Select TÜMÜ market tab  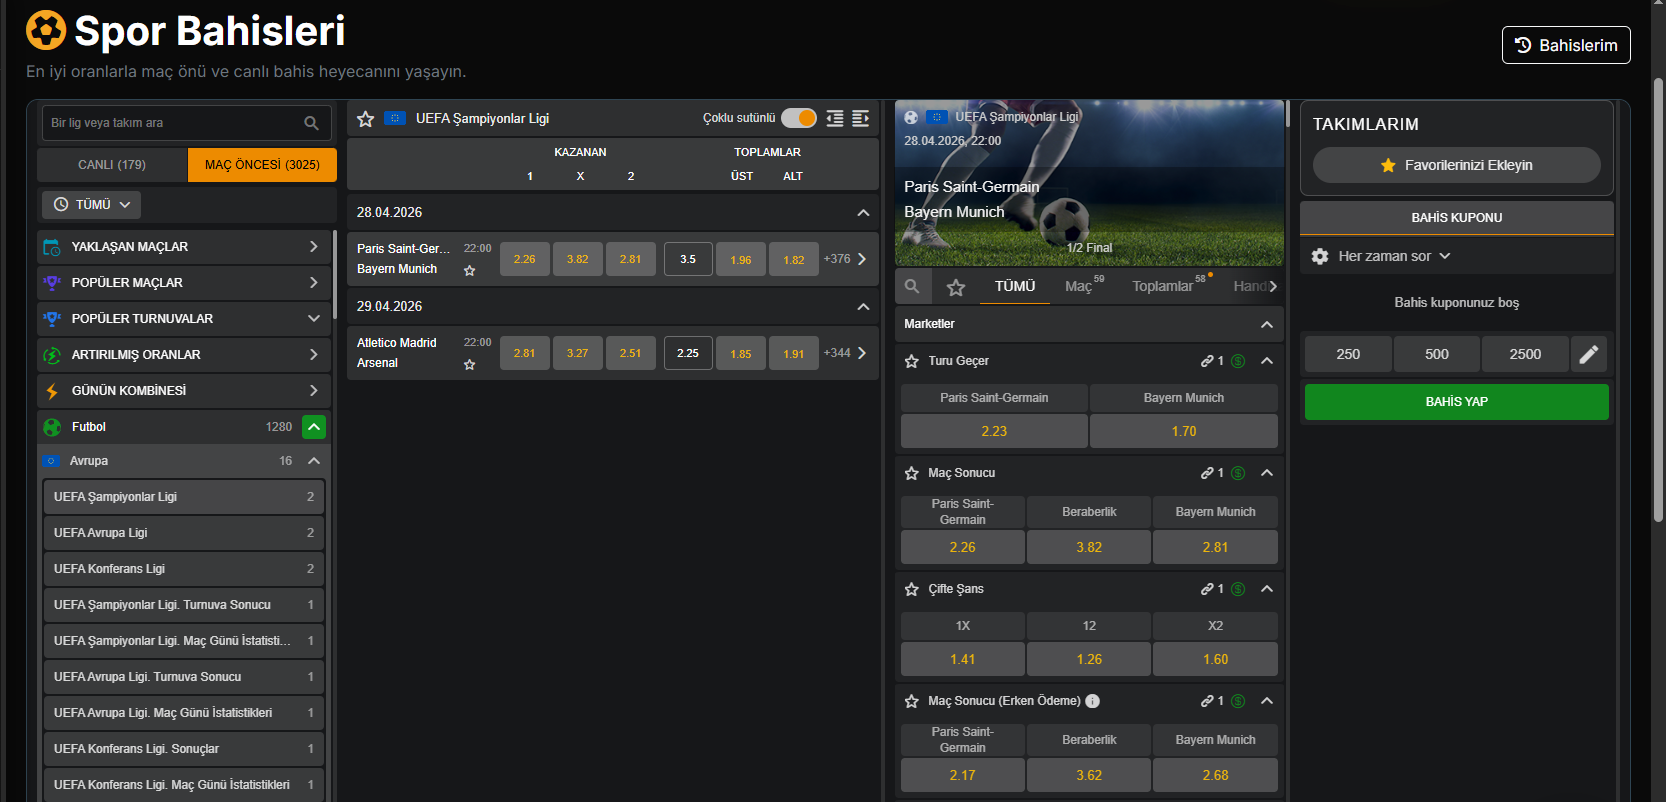pos(1015,286)
